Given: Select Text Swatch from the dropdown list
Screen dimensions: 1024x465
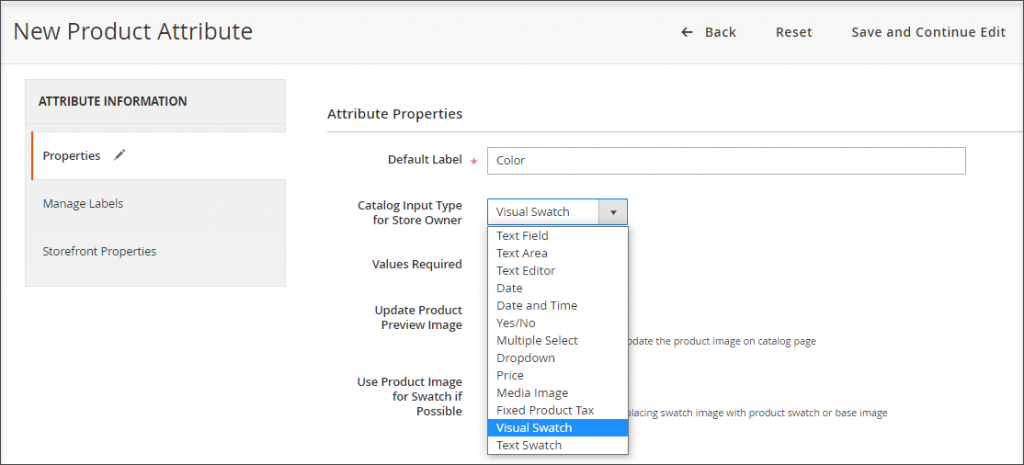Looking at the screenshot, I should pos(529,445).
